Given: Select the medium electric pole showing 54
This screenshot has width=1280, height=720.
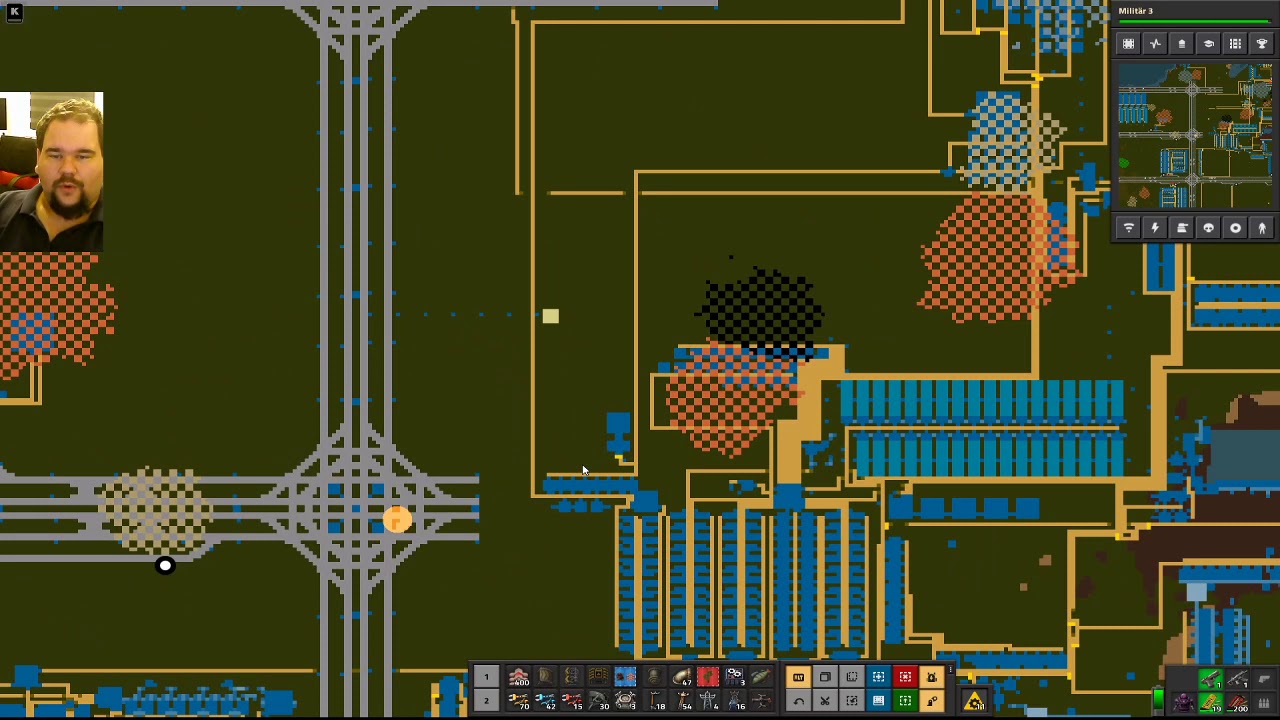Looking at the screenshot, I should coord(680,701).
